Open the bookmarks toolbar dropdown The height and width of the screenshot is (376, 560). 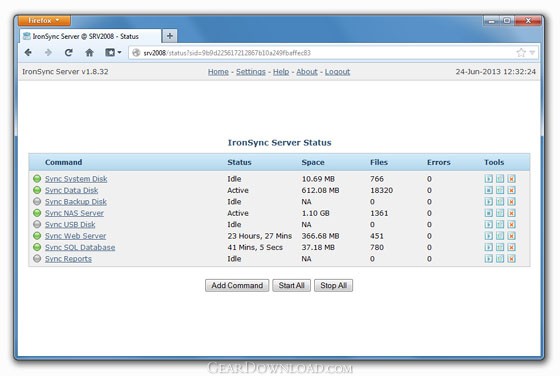click(x=113, y=53)
